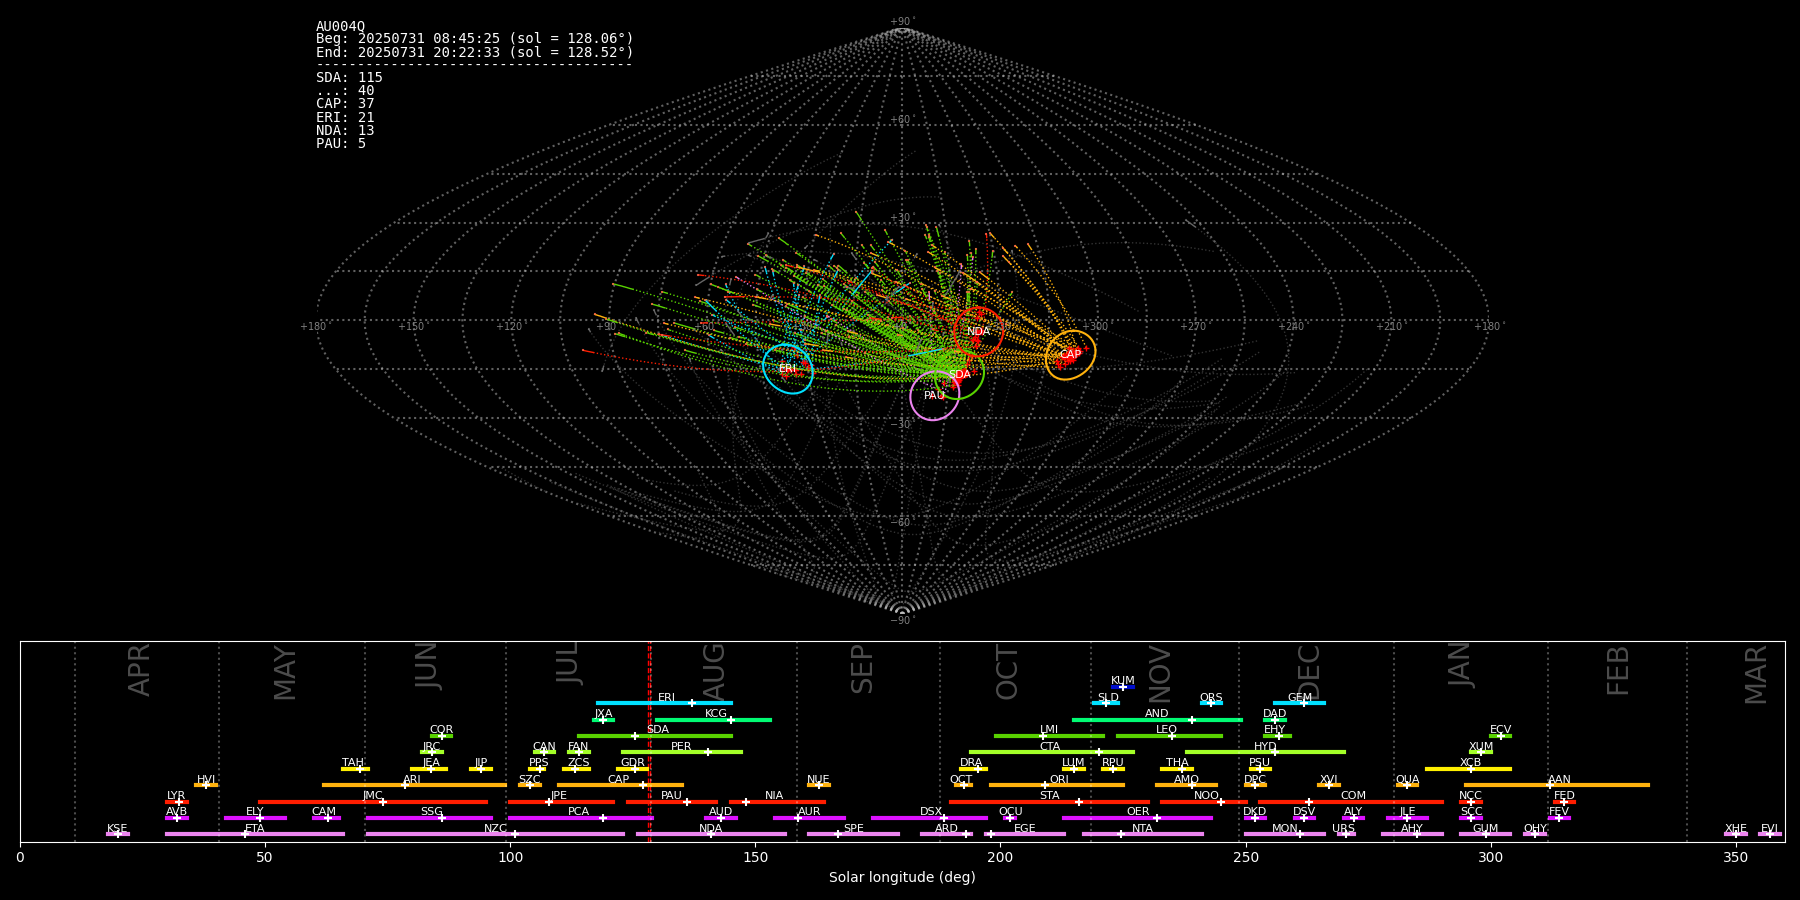1800x900 pixels.
Task: Click the APR month label in timeline
Action: pyautogui.click(x=139, y=670)
